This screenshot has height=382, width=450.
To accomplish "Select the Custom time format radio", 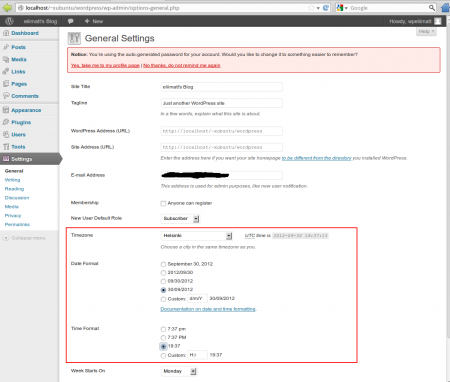I will coord(163,356).
